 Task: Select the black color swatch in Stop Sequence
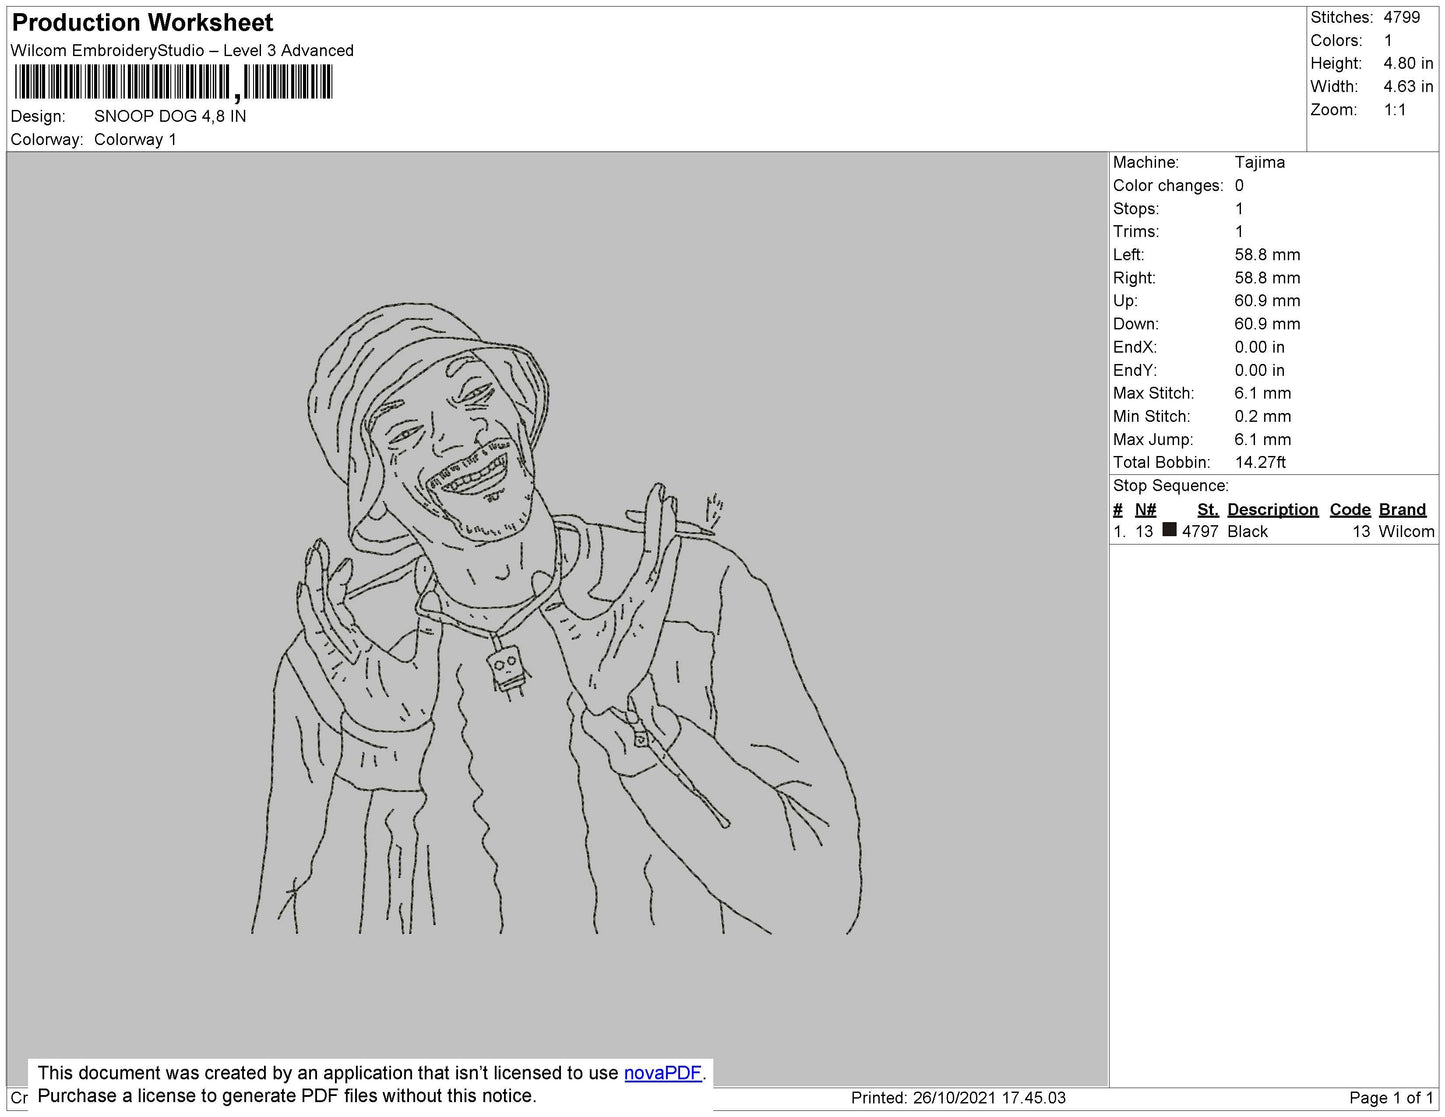pyautogui.click(x=1169, y=530)
